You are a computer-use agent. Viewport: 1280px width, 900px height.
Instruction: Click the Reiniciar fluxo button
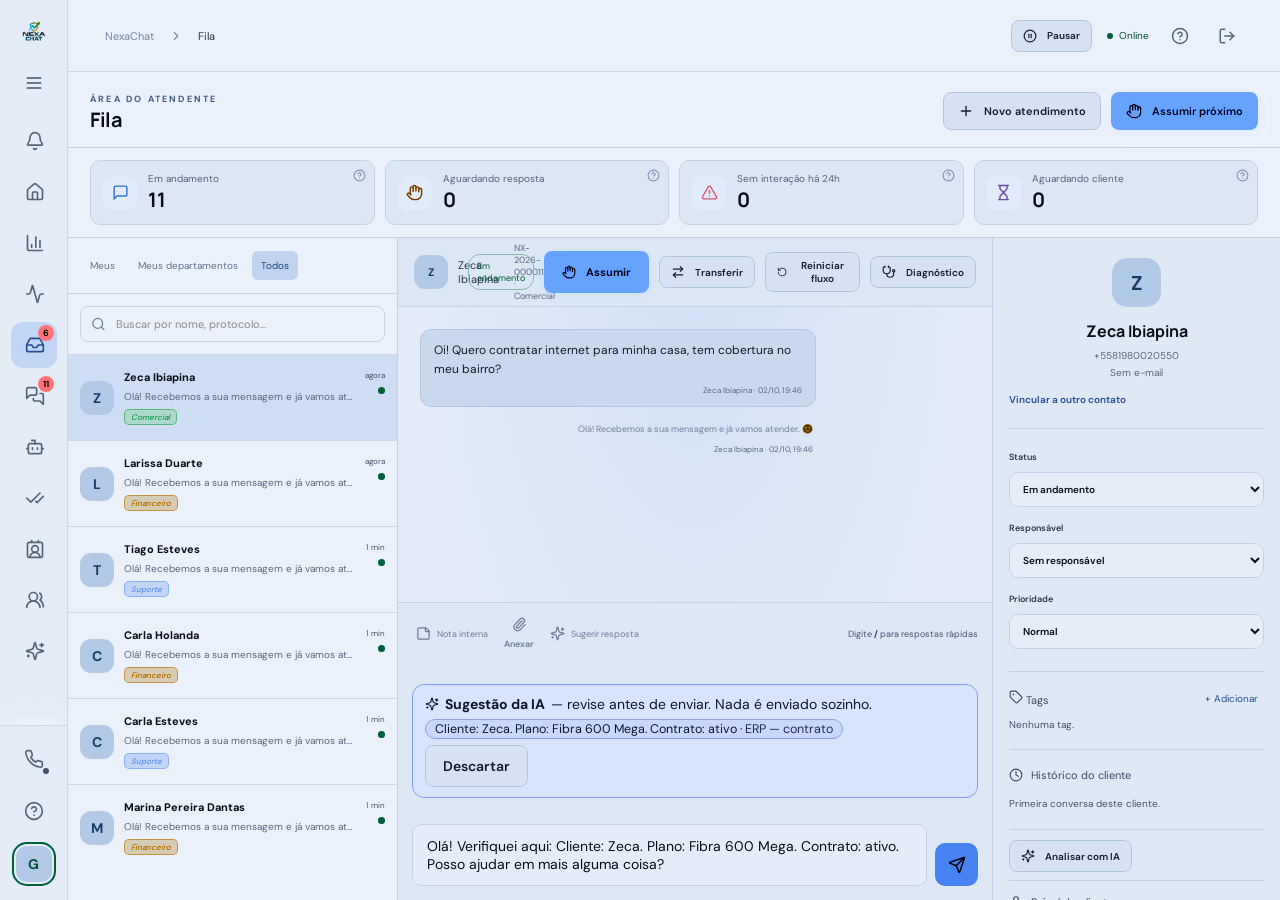pos(812,272)
